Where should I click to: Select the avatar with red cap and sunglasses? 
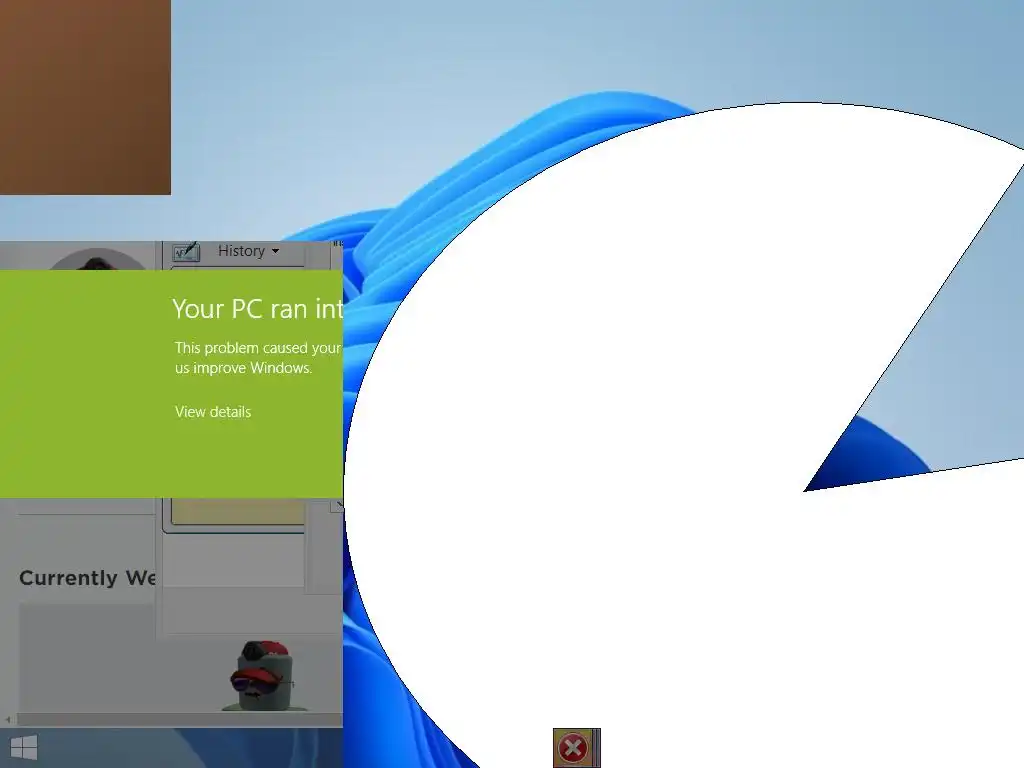[264, 676]
